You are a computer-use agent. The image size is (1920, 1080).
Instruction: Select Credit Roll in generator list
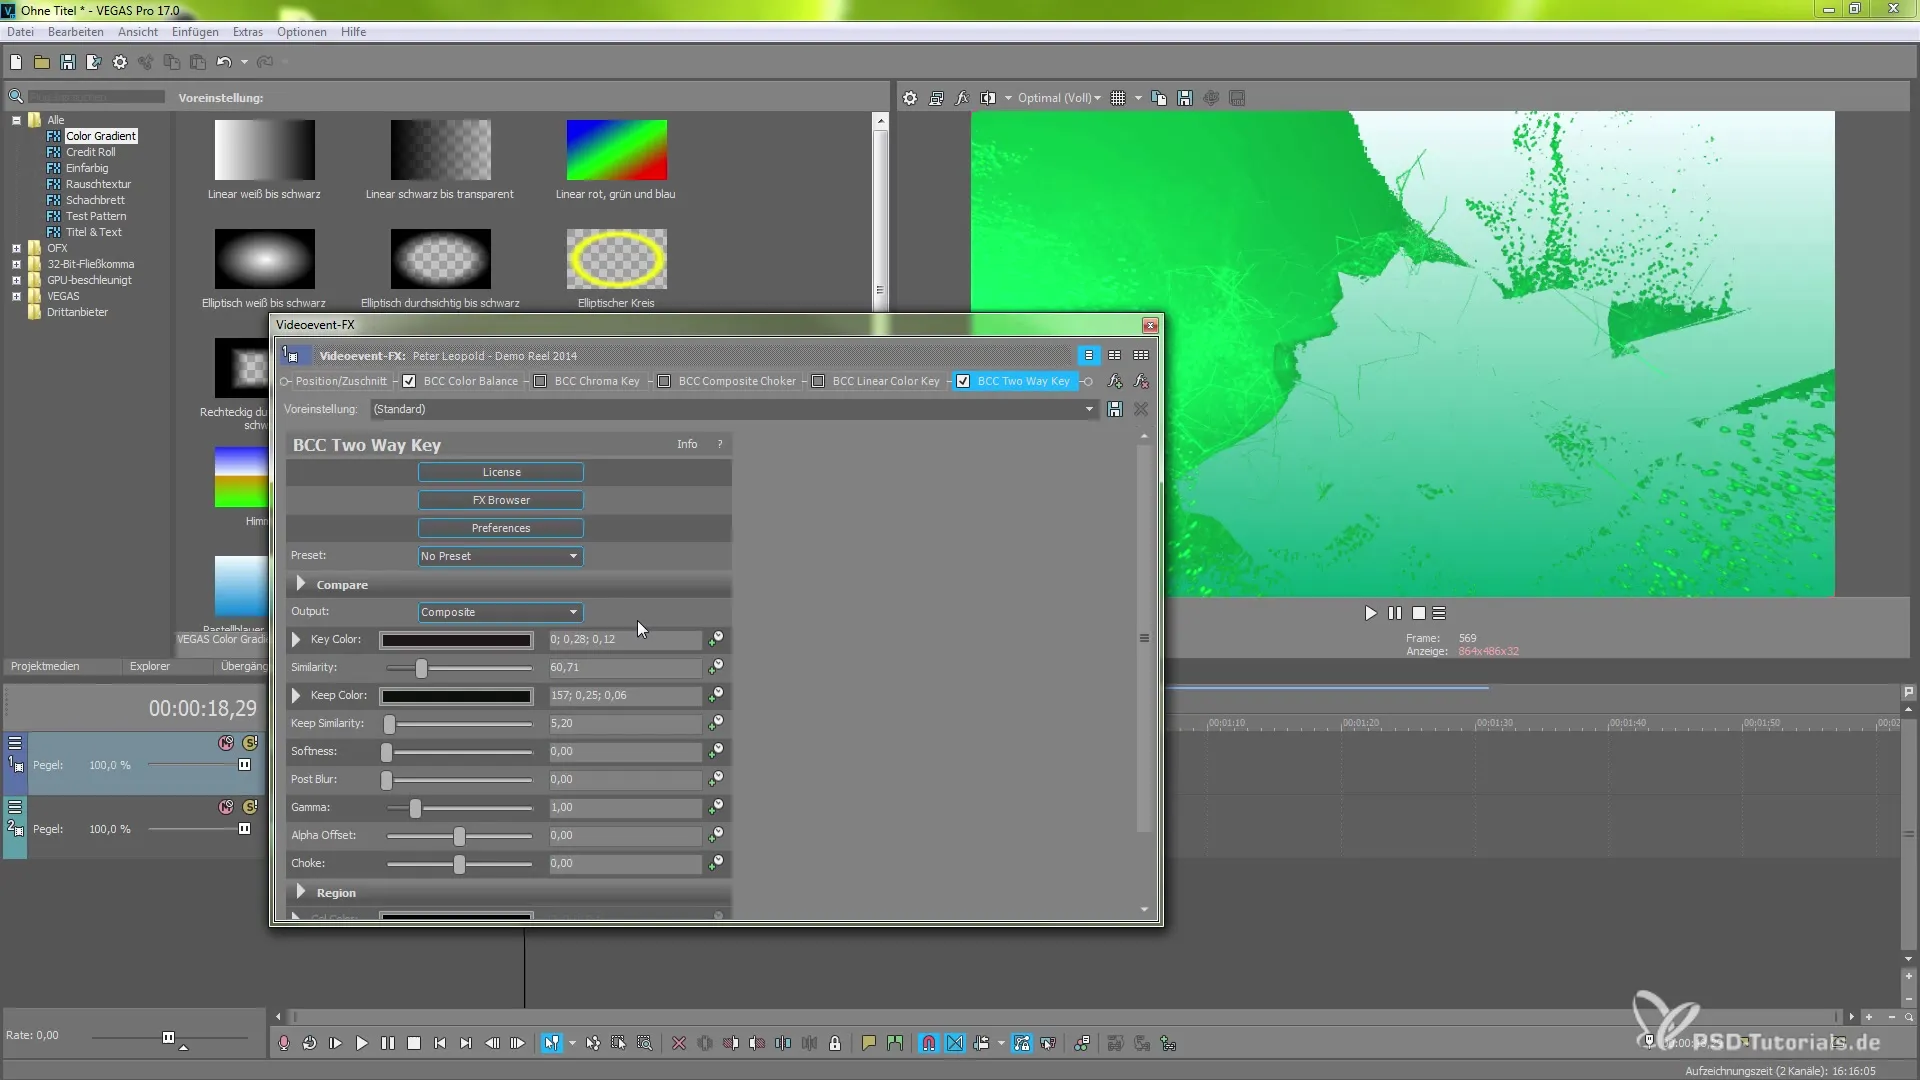point(90,152)
